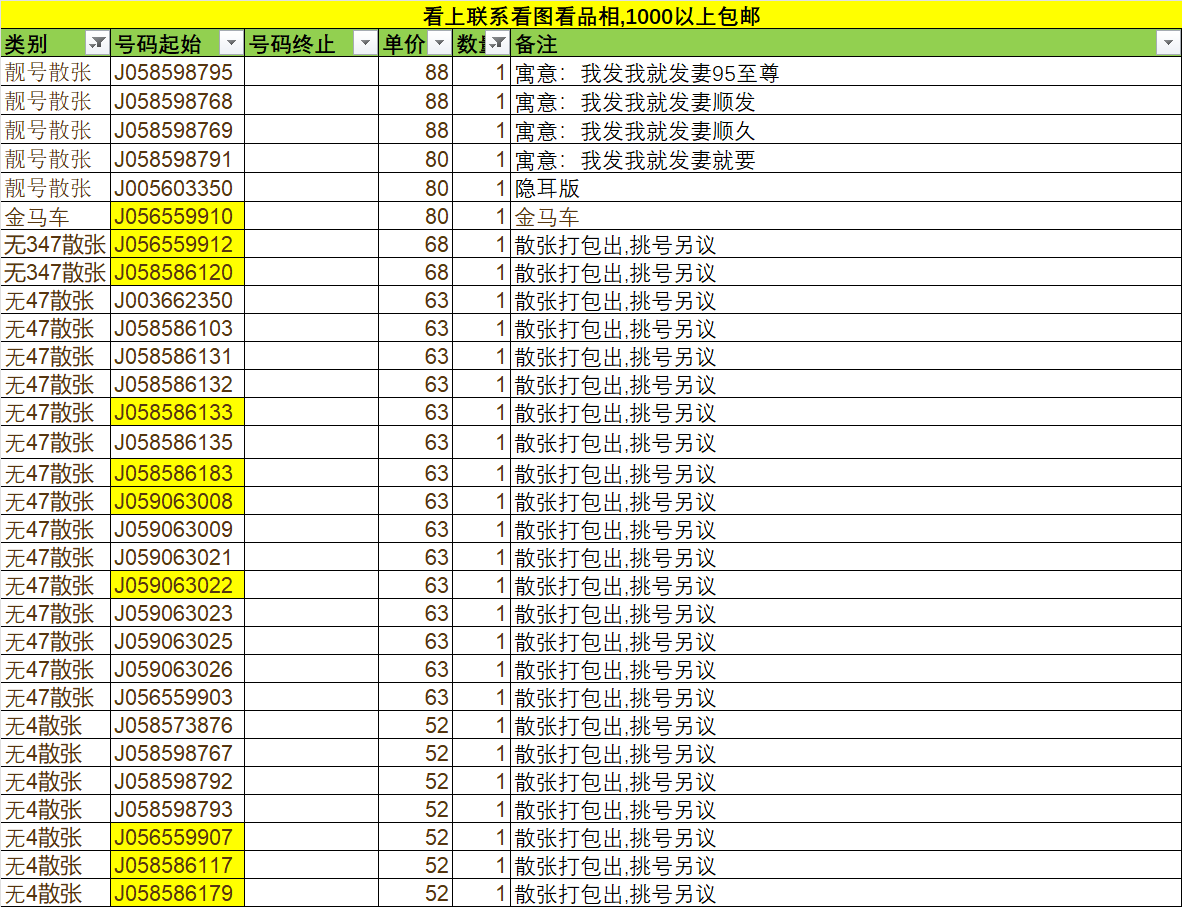The width and height of the screenshot is (1182, 907).
Task: Open the 类别 column filter dropdown
Action: [x=97, y=44]
